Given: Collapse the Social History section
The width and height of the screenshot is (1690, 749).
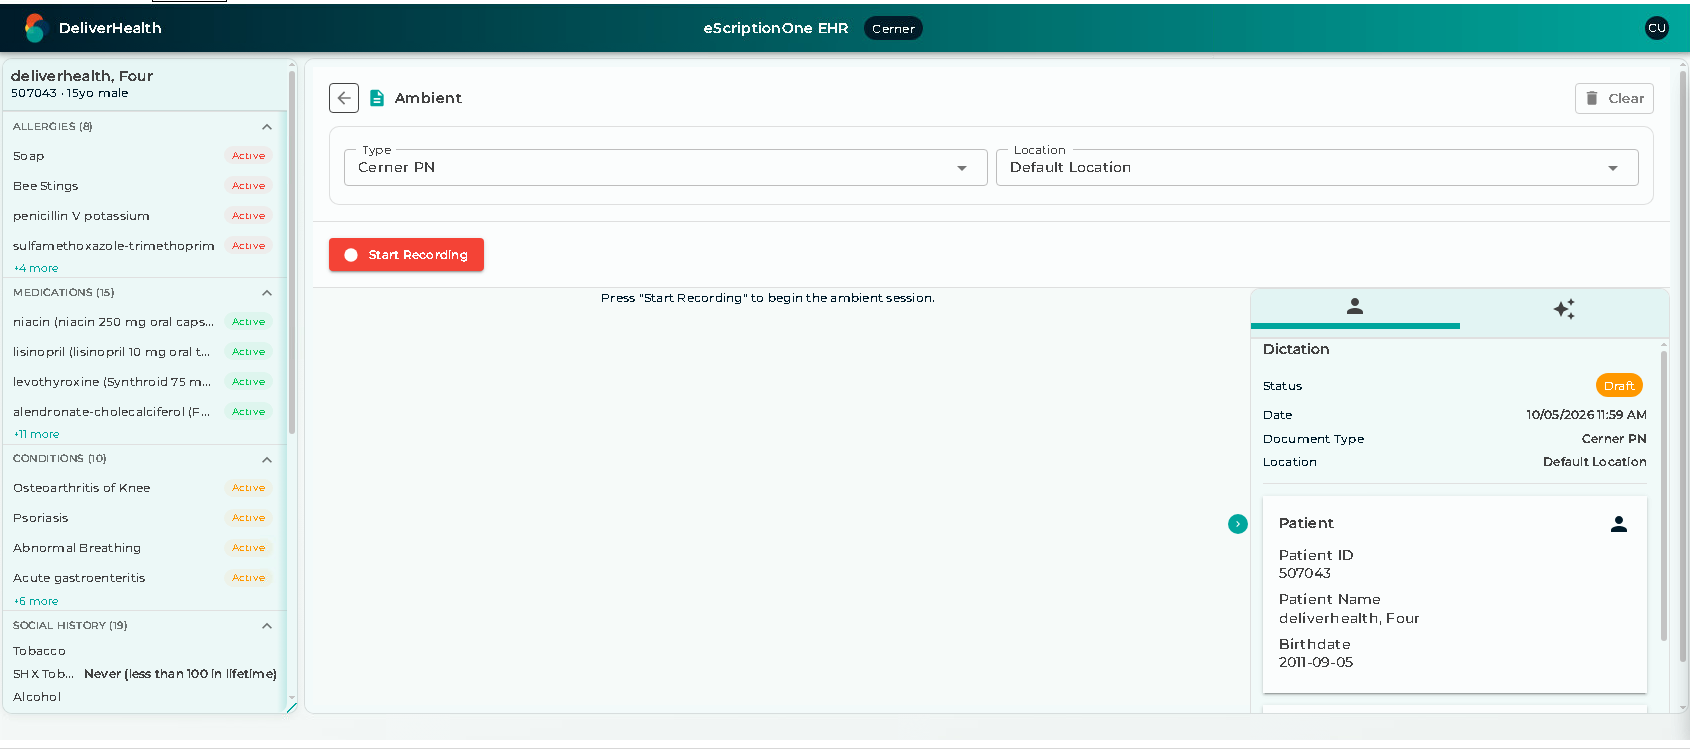Looking at the screenshot, I should [267, 626].
